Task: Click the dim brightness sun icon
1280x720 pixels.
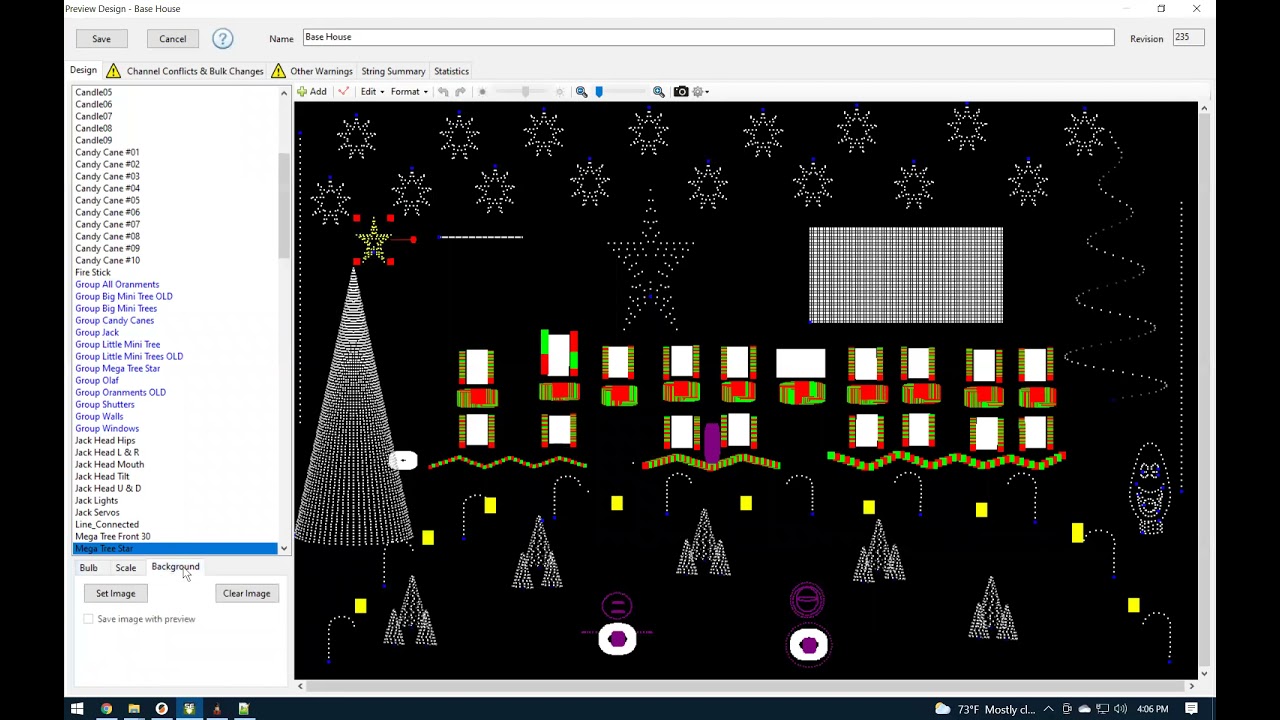Action: (482, 92)
